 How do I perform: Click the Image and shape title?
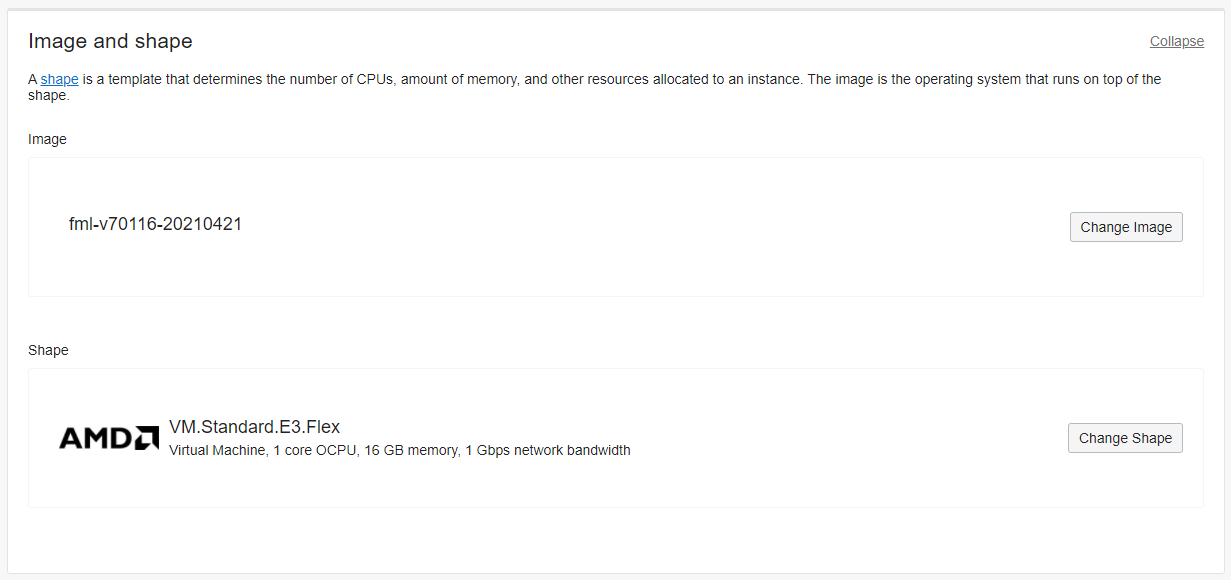110,41
